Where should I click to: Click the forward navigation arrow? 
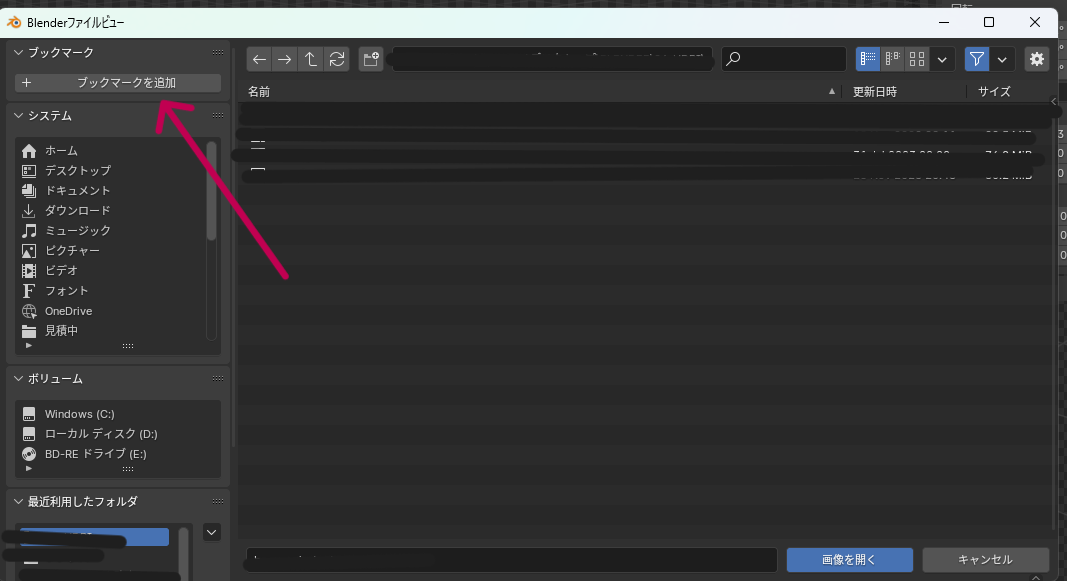tap(286, 59)
